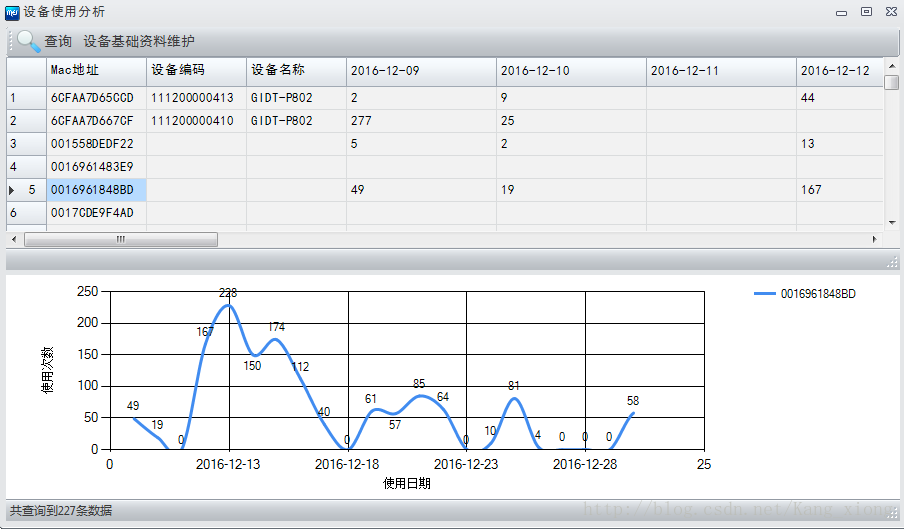Click legend entry 0016961848BD
This screenshot has width=904, height=529.
(x=818, y=294)
